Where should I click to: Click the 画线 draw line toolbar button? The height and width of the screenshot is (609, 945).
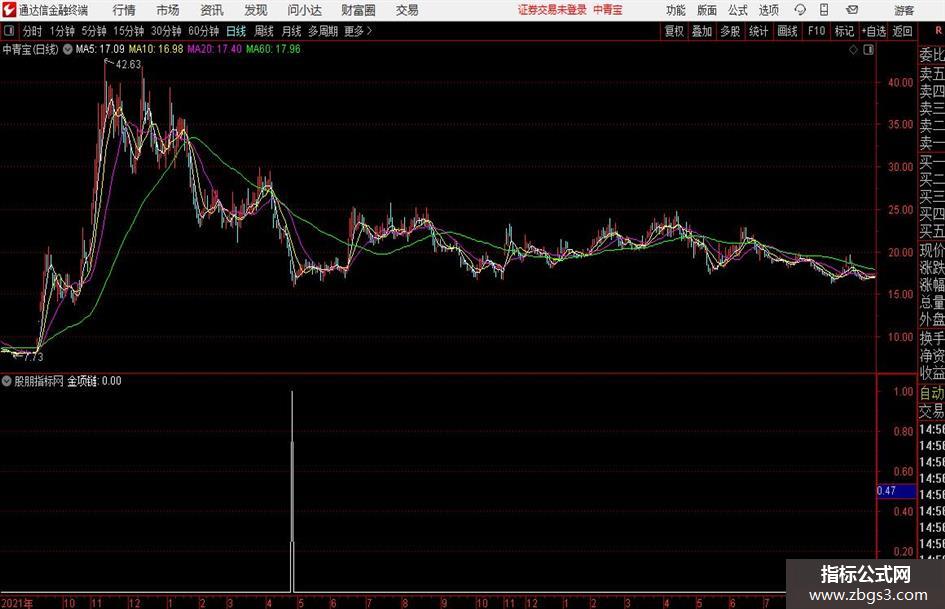click(787, 31)
